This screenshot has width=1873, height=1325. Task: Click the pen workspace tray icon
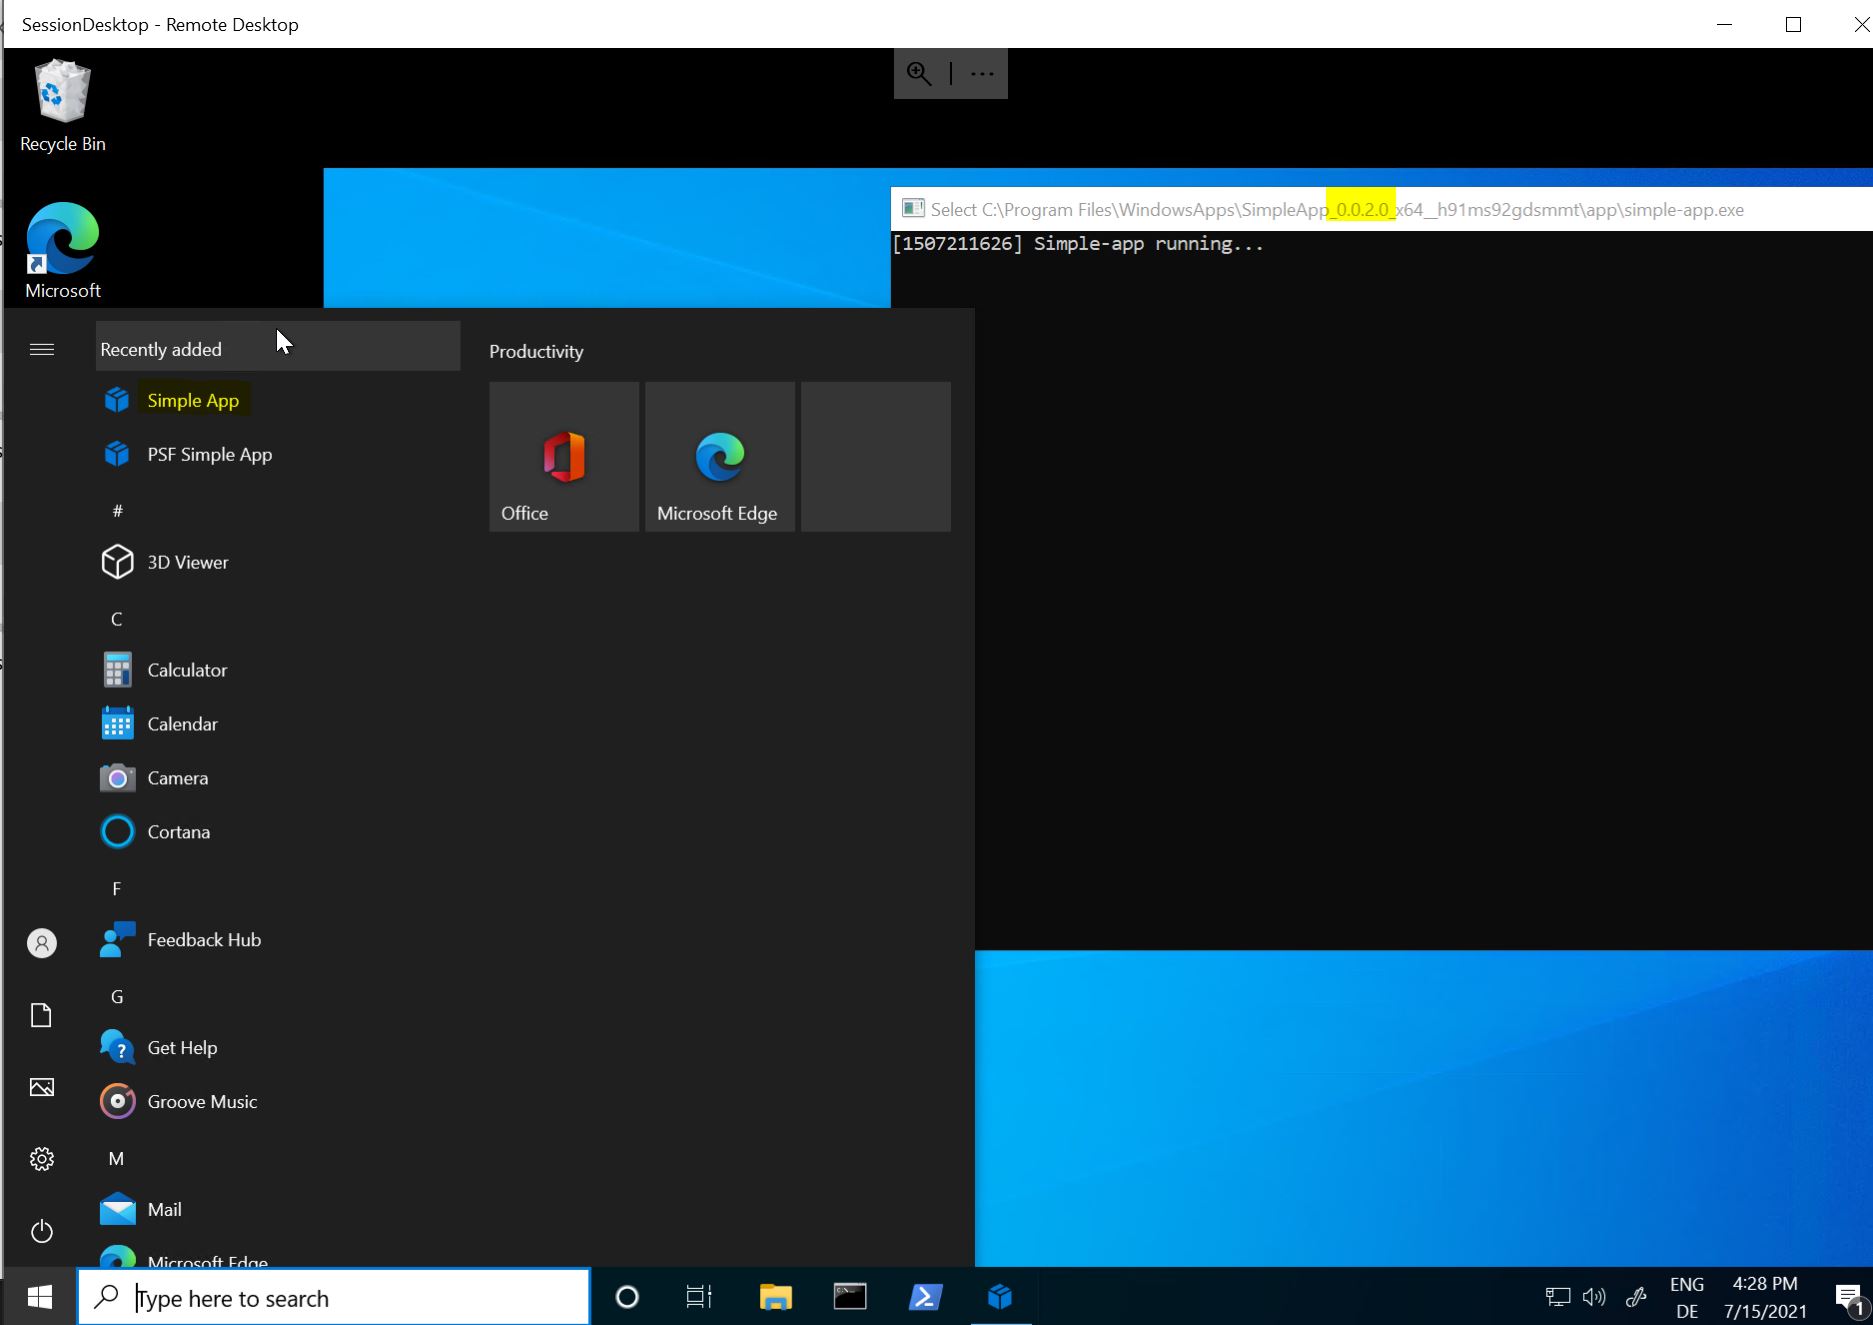click(1636, 1297)
